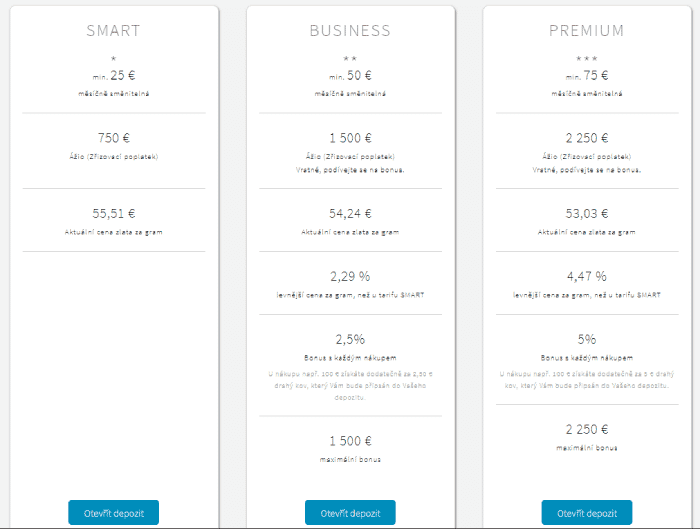Screen dimensions: 700x529
Task: Click the 4,47 % cheaper price value
Action: (587, 276)
